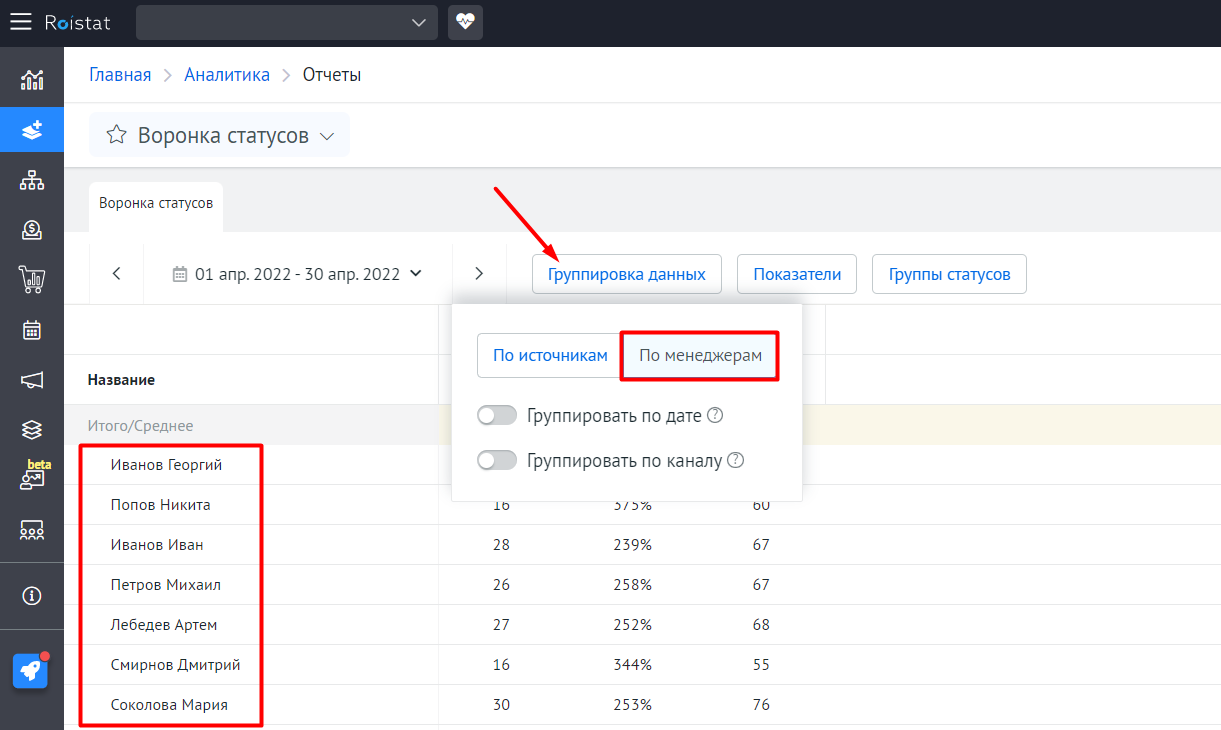Select manager Петров Михаил
Image resolution: width=1221 pixels, height=730 pixels.
click(x=166, y=585)
